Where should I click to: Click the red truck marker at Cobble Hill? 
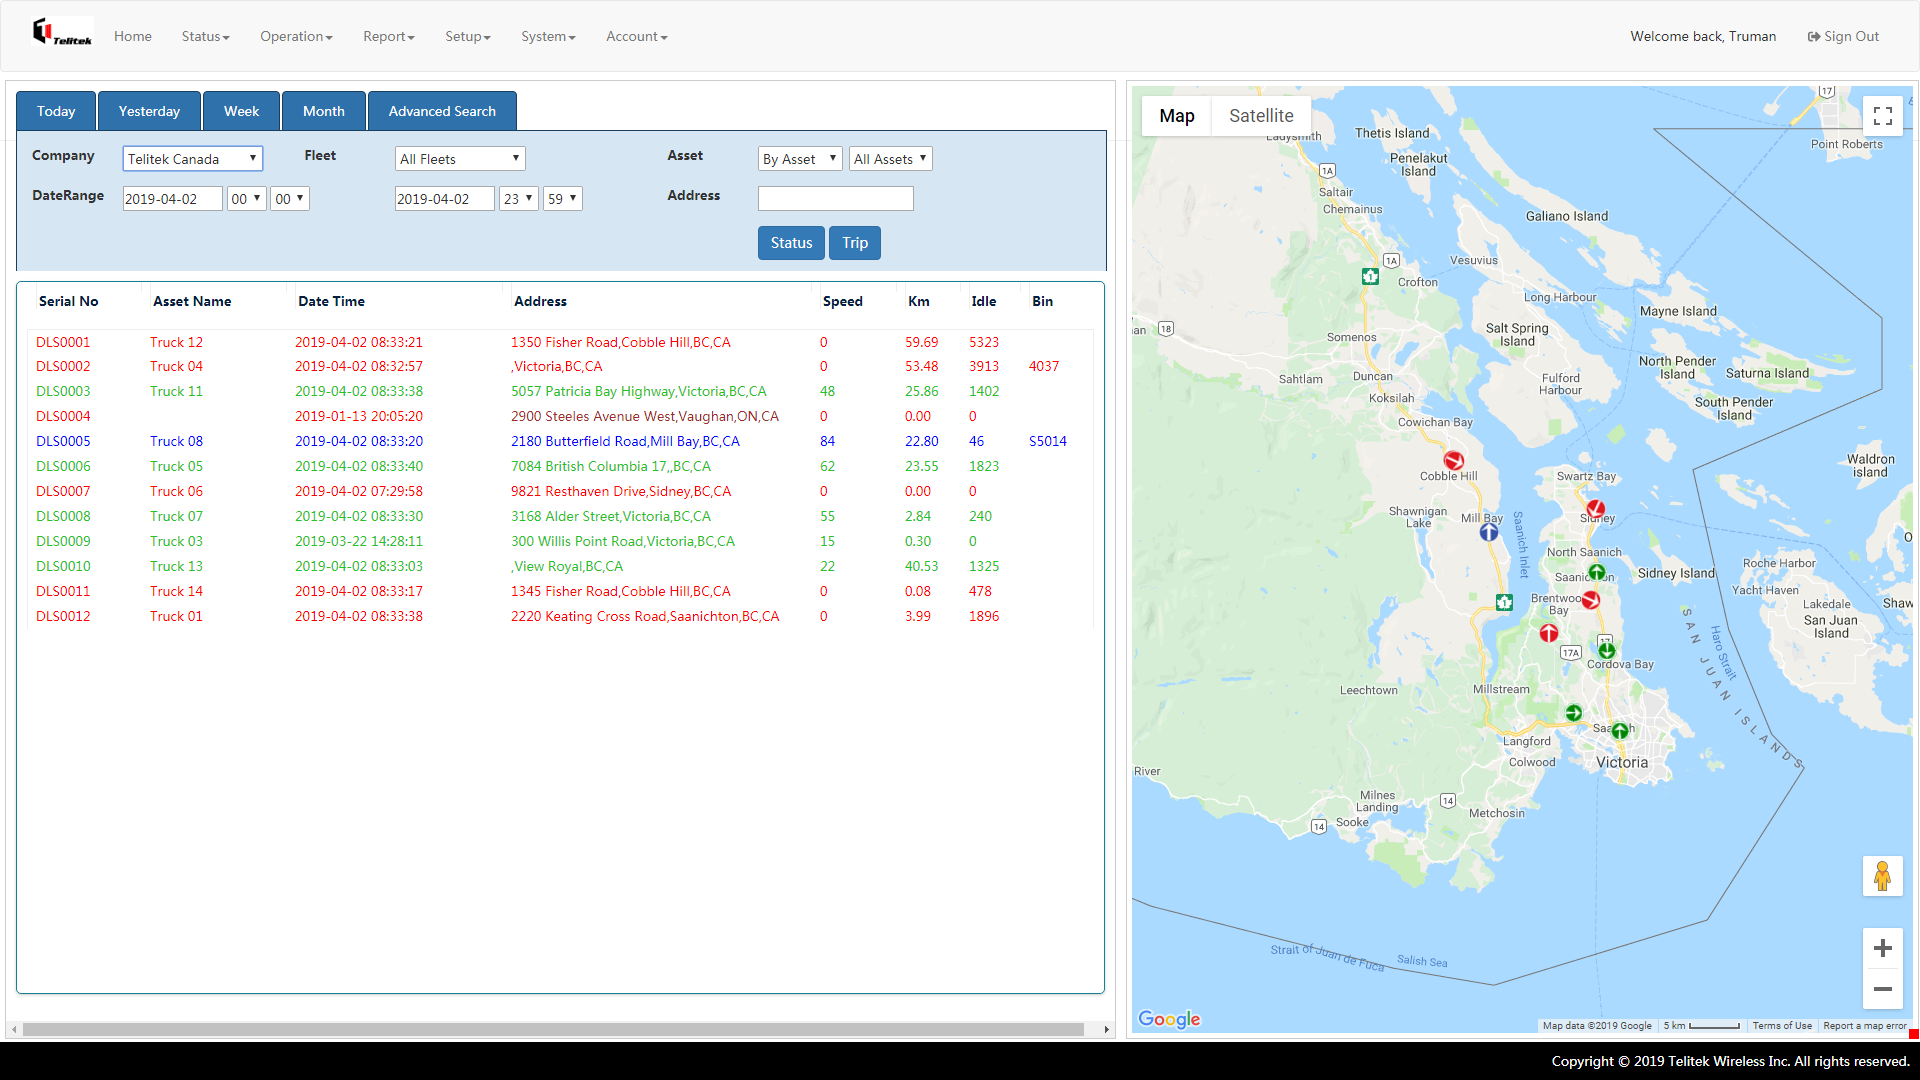(1454, 460)
